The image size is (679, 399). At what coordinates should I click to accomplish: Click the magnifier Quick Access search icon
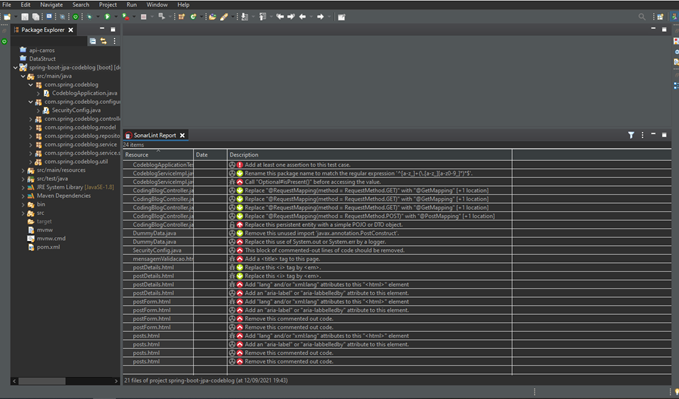(x=642, y=17)
